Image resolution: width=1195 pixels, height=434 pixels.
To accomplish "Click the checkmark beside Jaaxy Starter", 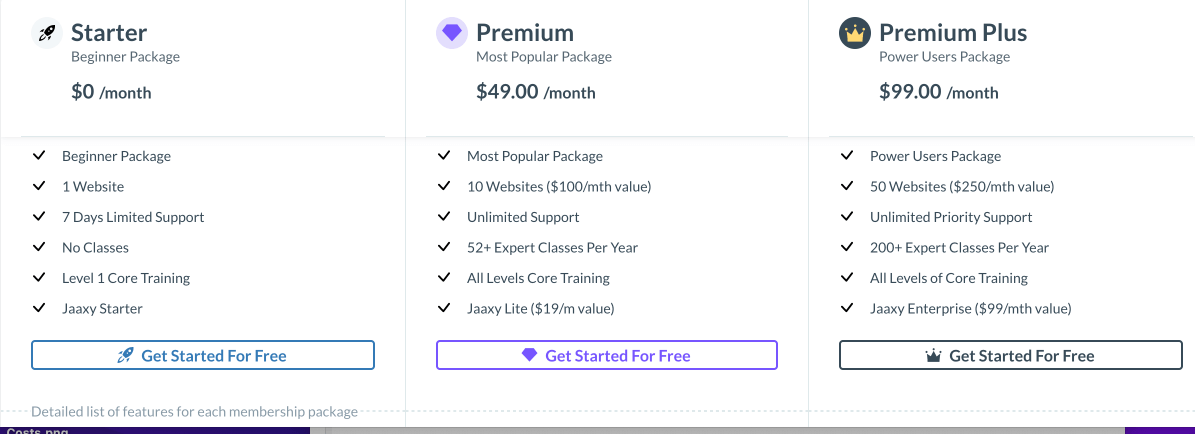I will pos(39,308).
